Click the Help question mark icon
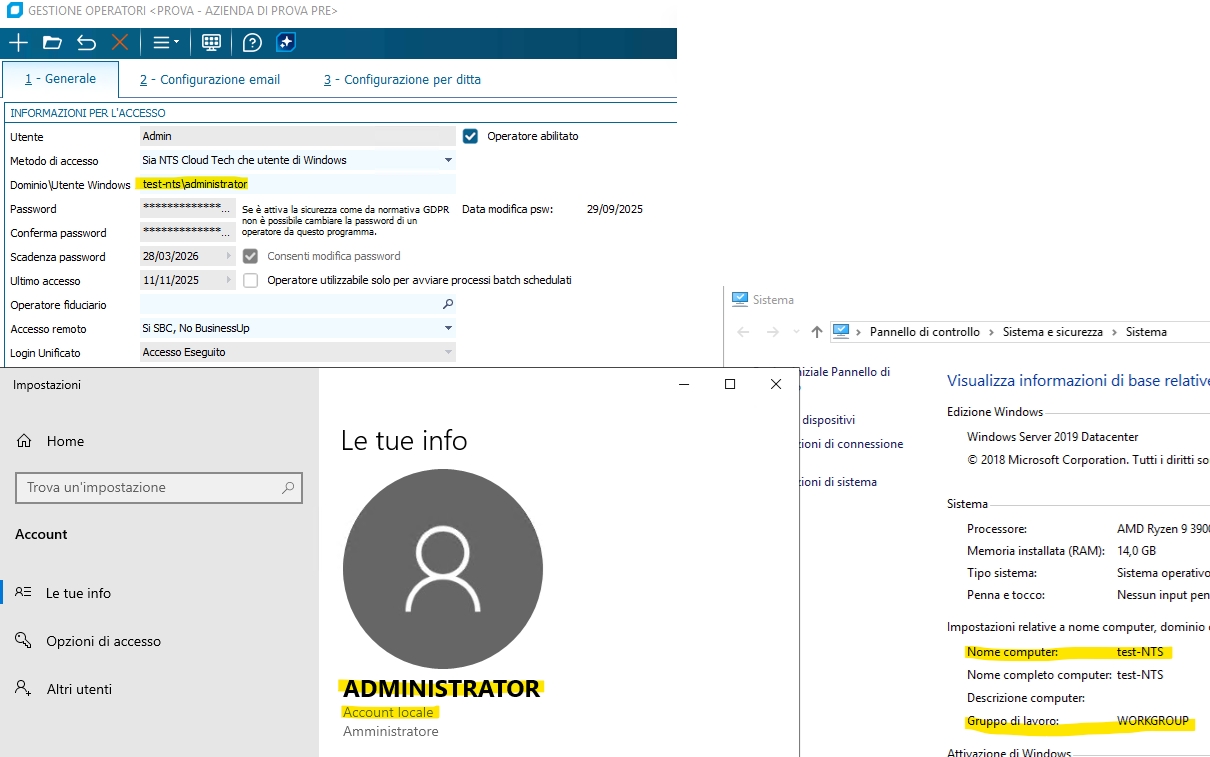This screenshot has width=1210, height=757. pos(252,42)
